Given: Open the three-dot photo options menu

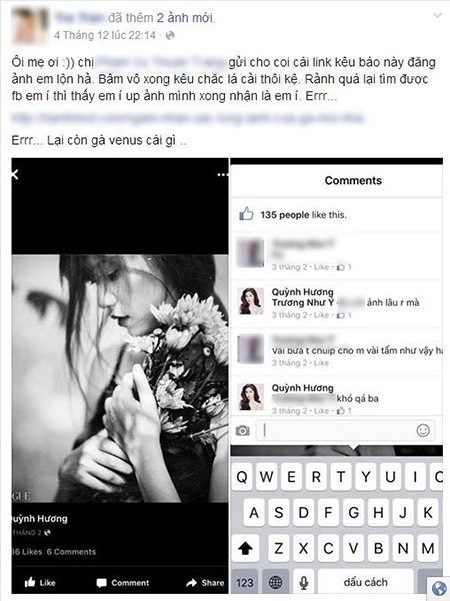Looking at the screenshot, I should (x=222, y=175).
